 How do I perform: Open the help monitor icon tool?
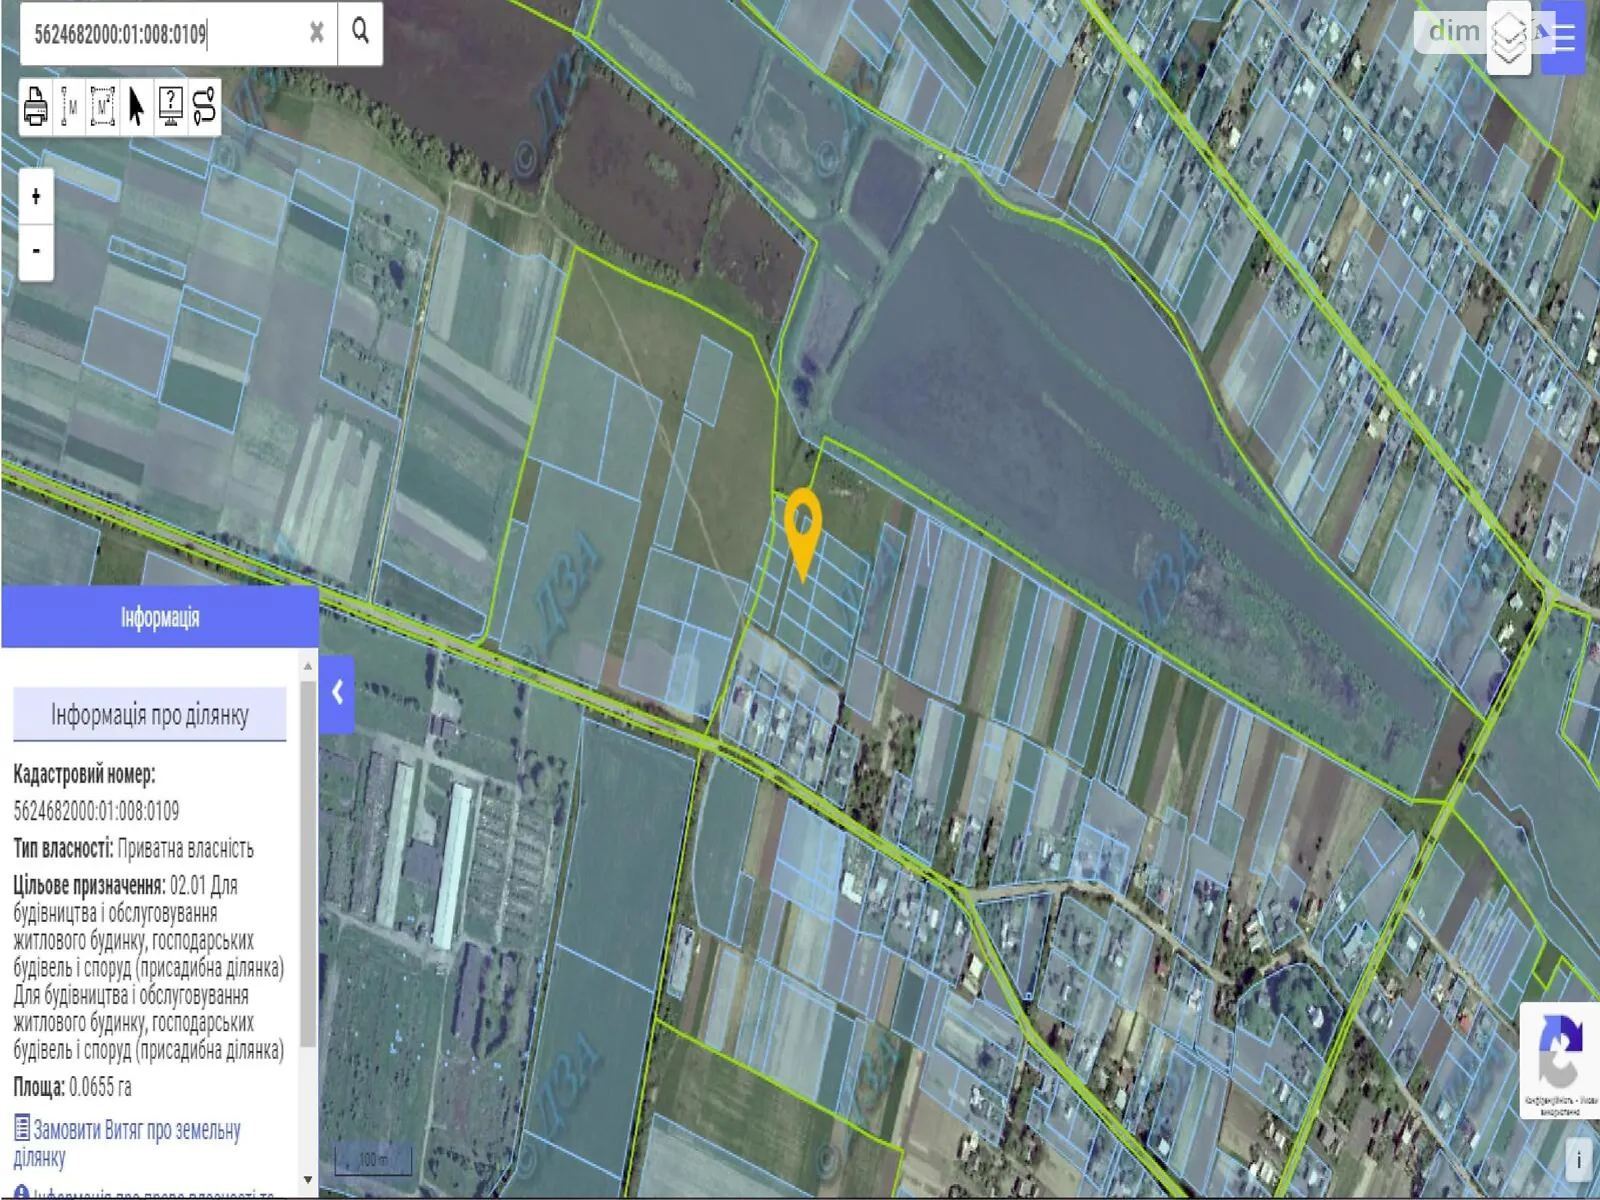(171, 106)
